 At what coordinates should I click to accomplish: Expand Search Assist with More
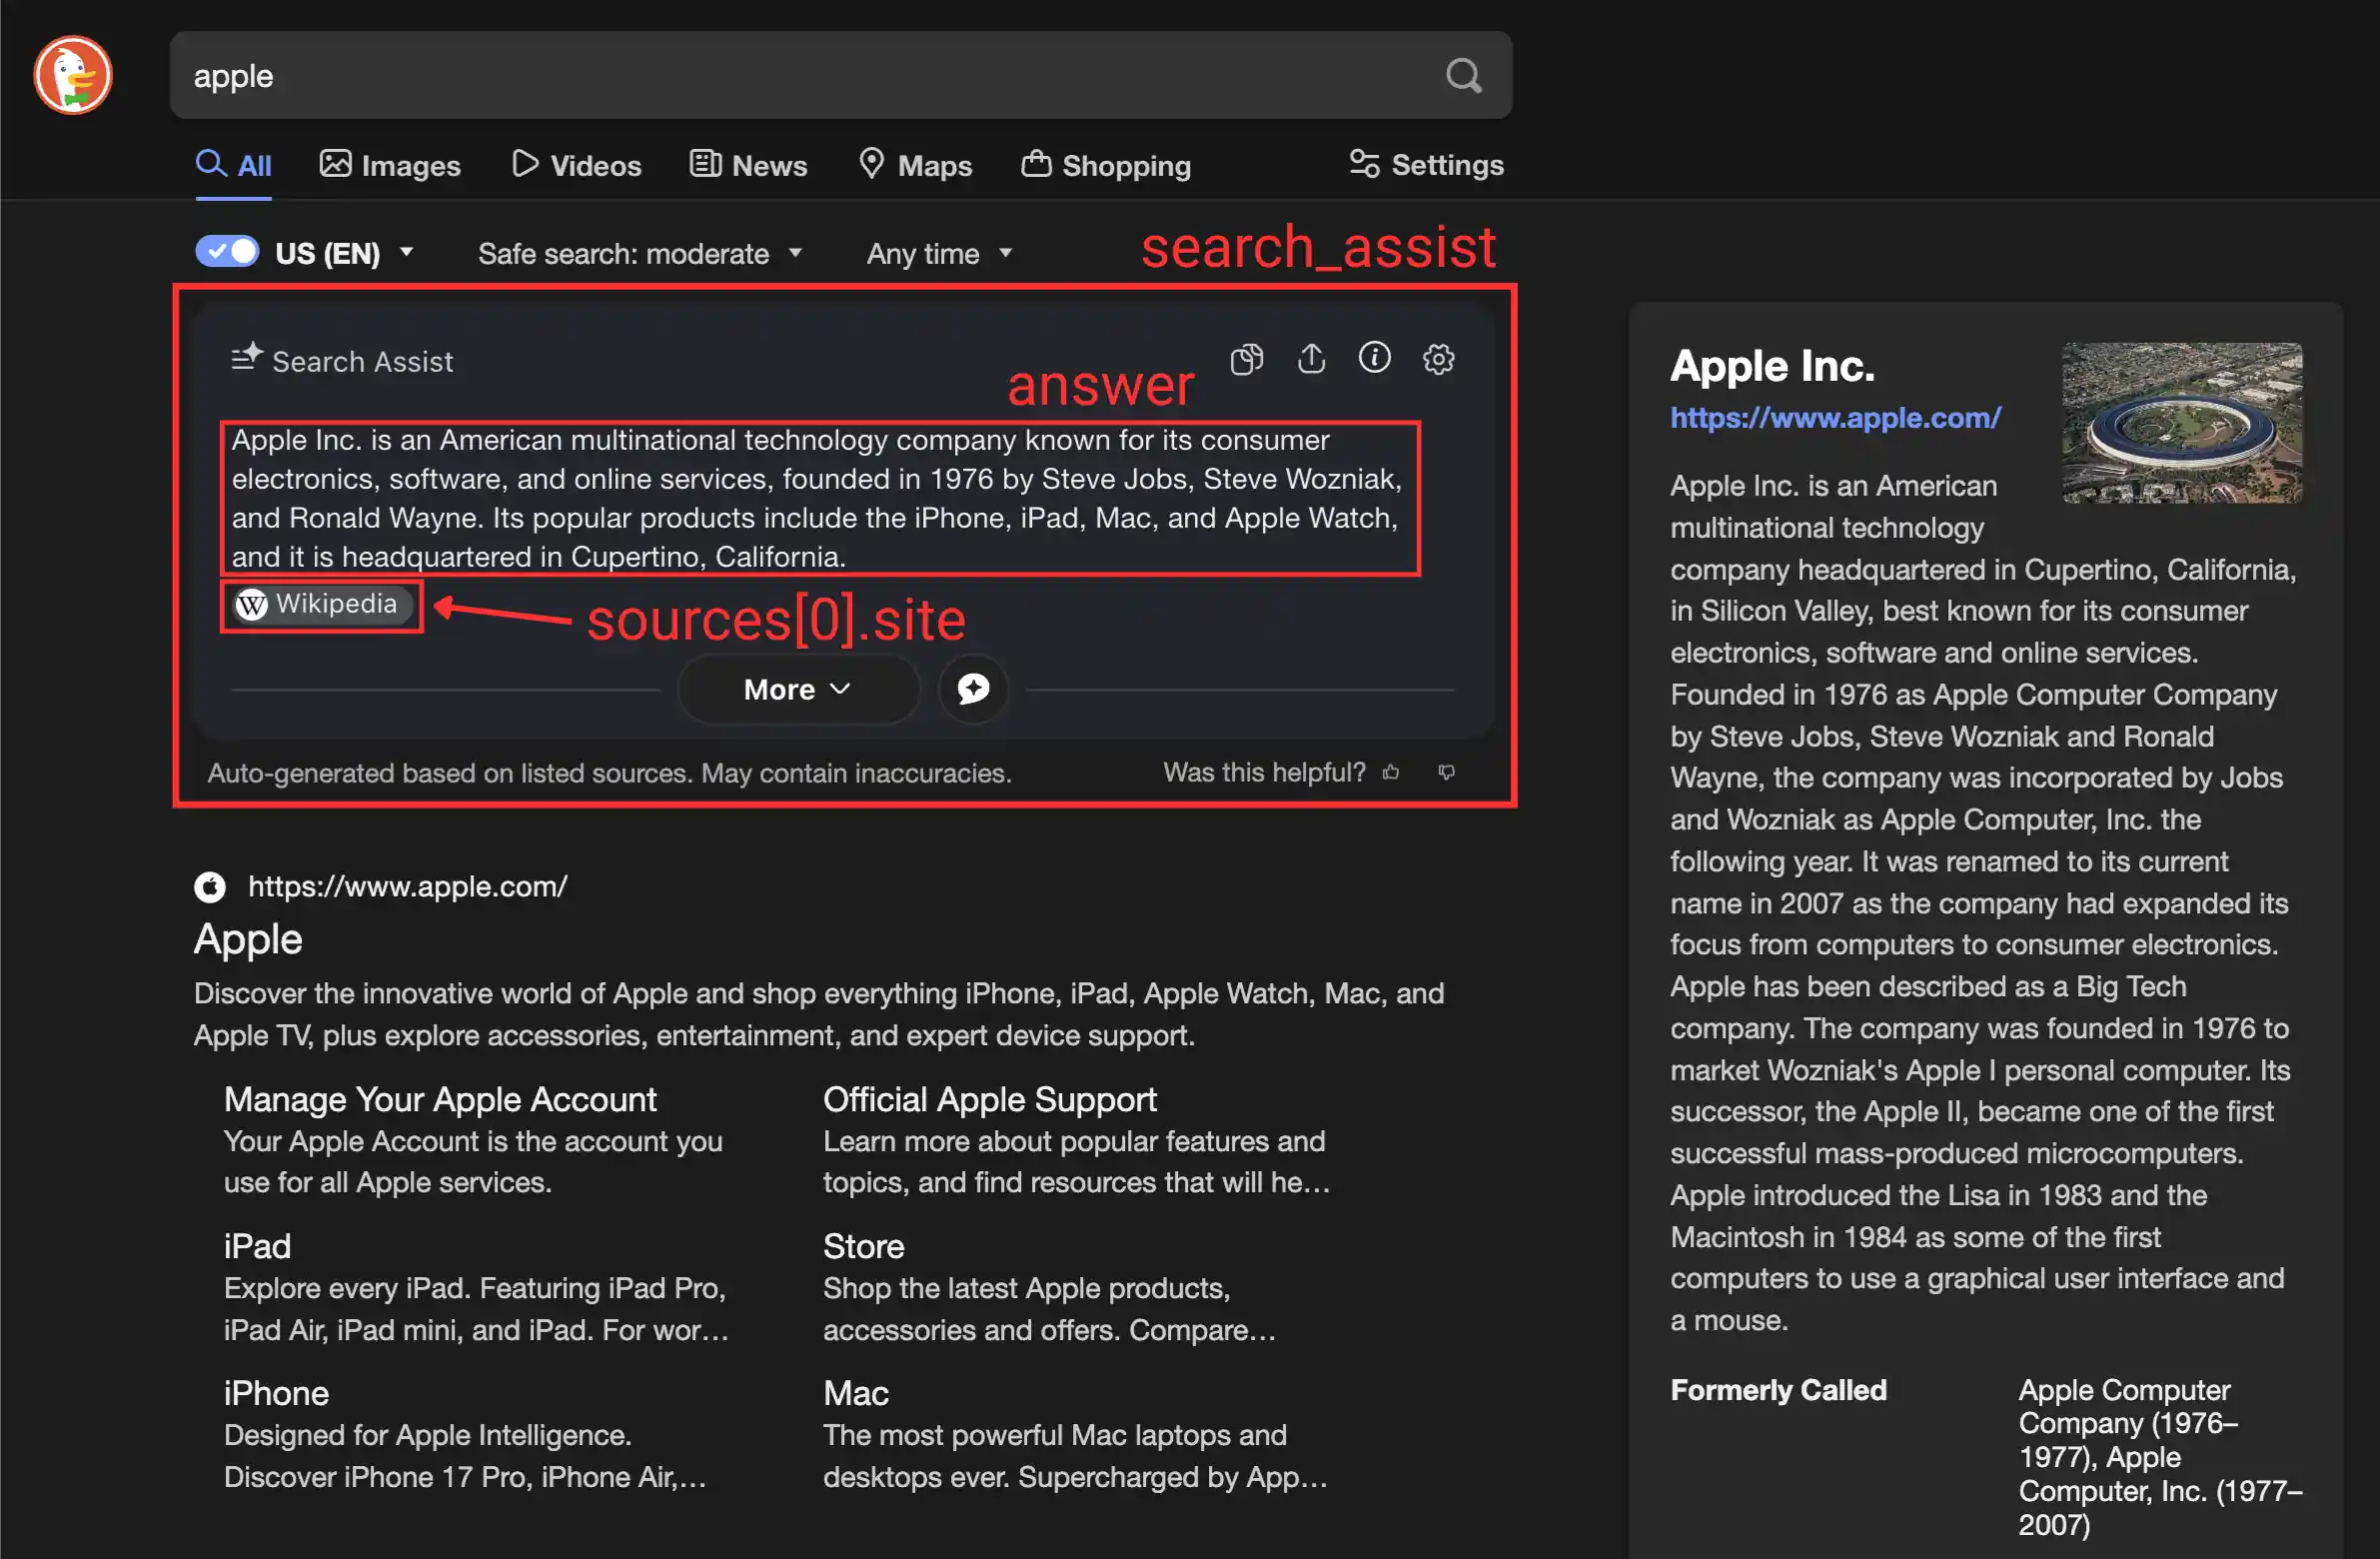point(798,689)
